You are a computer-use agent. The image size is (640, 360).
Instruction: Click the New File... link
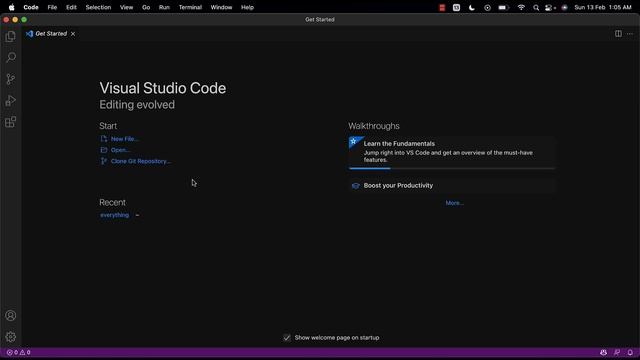(124, 139)
